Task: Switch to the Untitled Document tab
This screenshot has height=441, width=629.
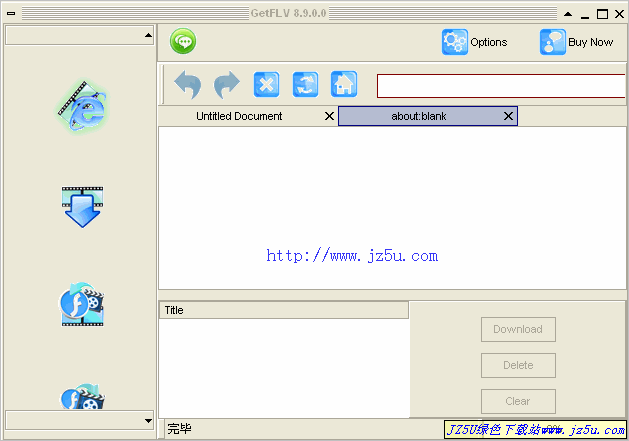Action: click(x=239, y=116)
